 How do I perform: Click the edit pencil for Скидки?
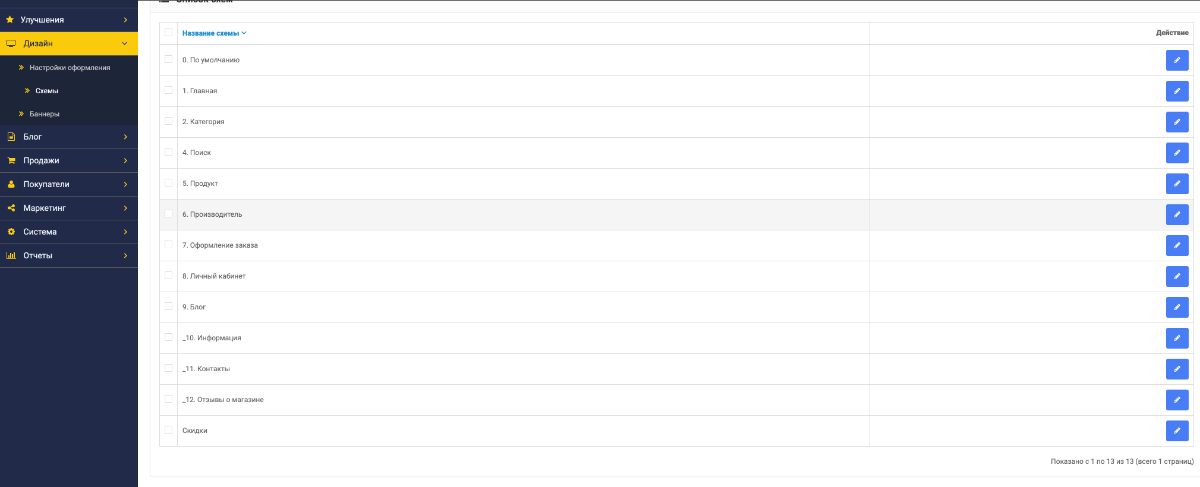1177,431
